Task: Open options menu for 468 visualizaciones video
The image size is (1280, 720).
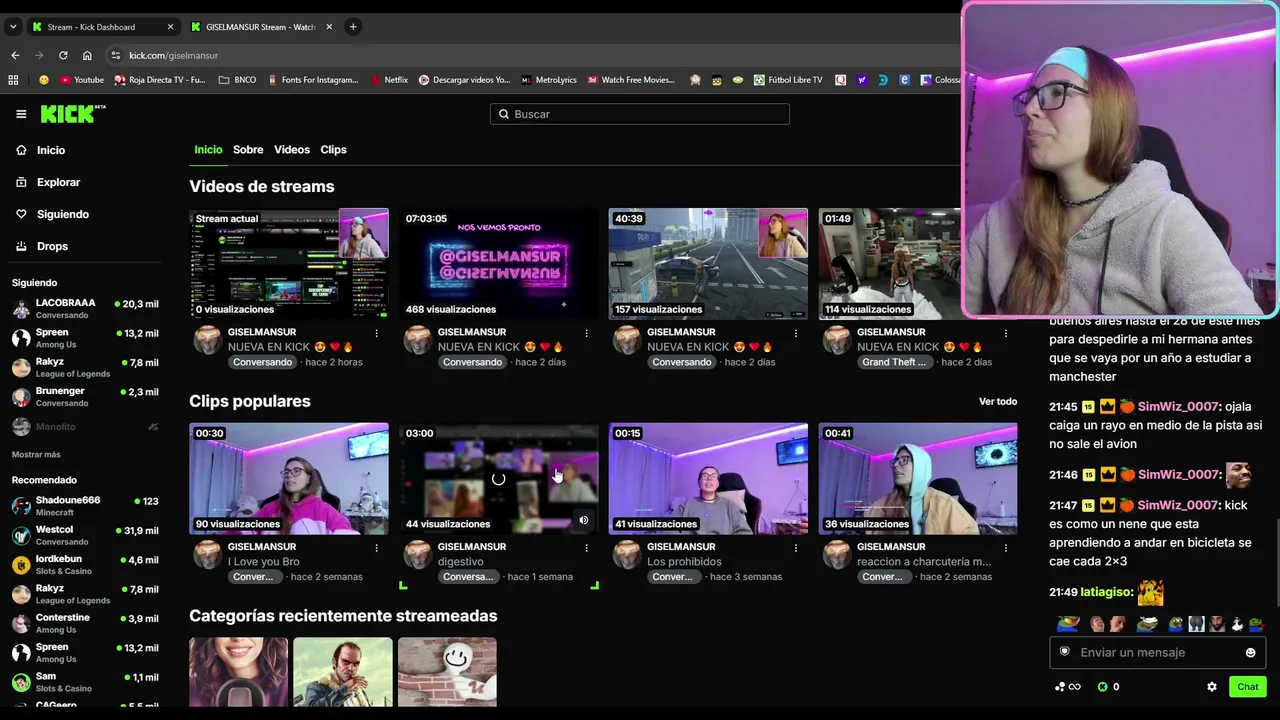Action: (x=587, y=333)
